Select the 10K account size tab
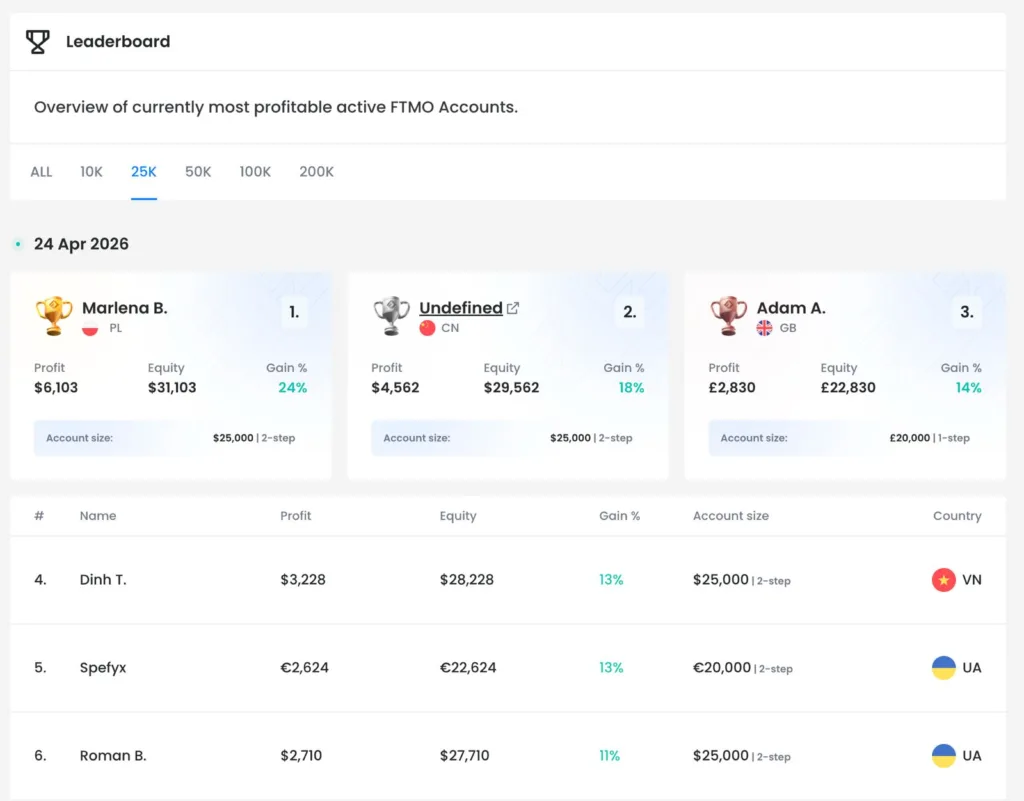This screenshot has width=1024, height=801. point(91,172)
